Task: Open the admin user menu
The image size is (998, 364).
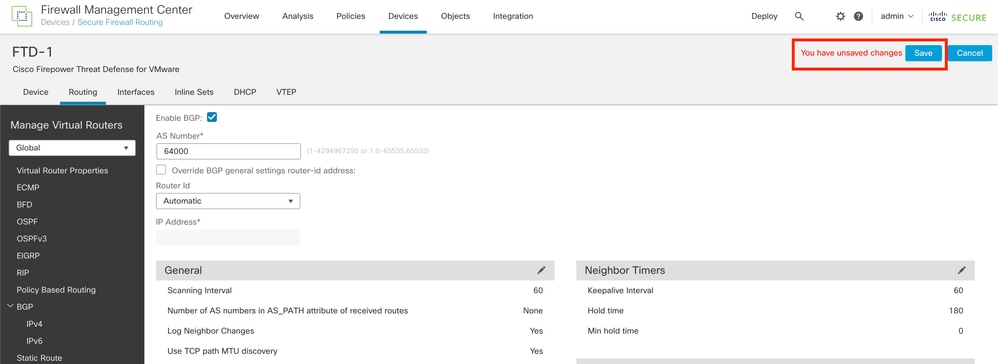Action: 897,17
